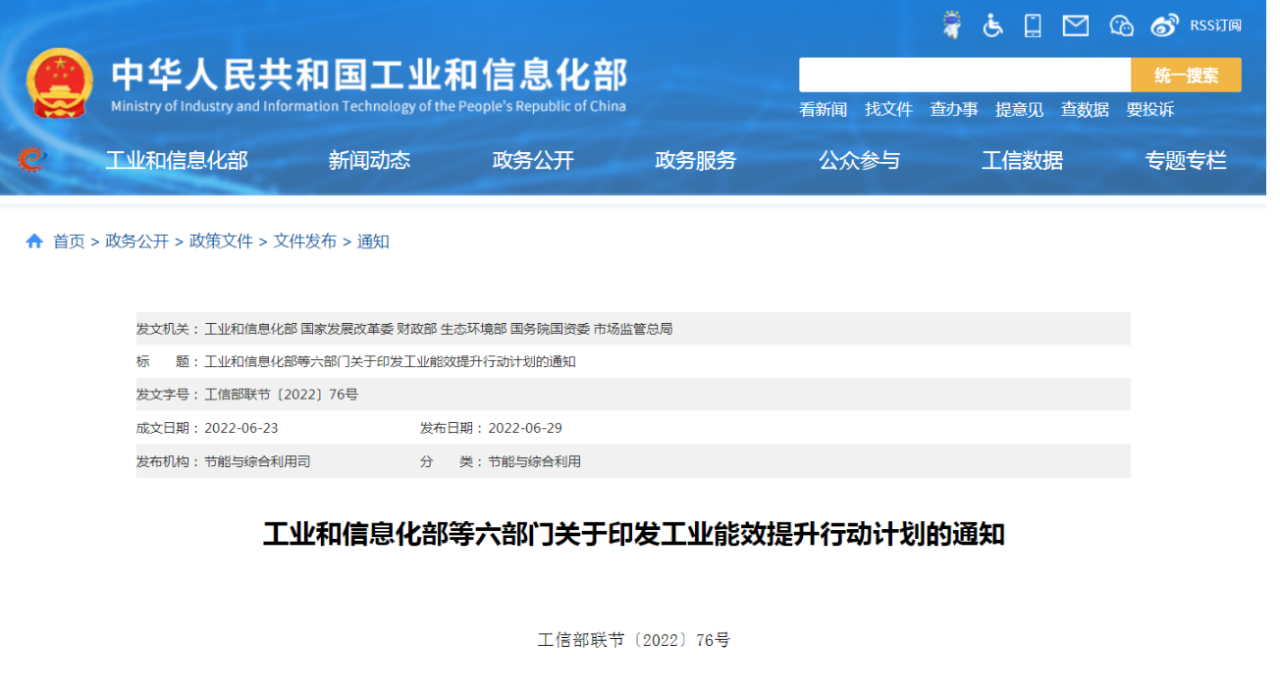Click the 发布日期 value 2022-06-29
1280x675 pixels.
point(525,428)
